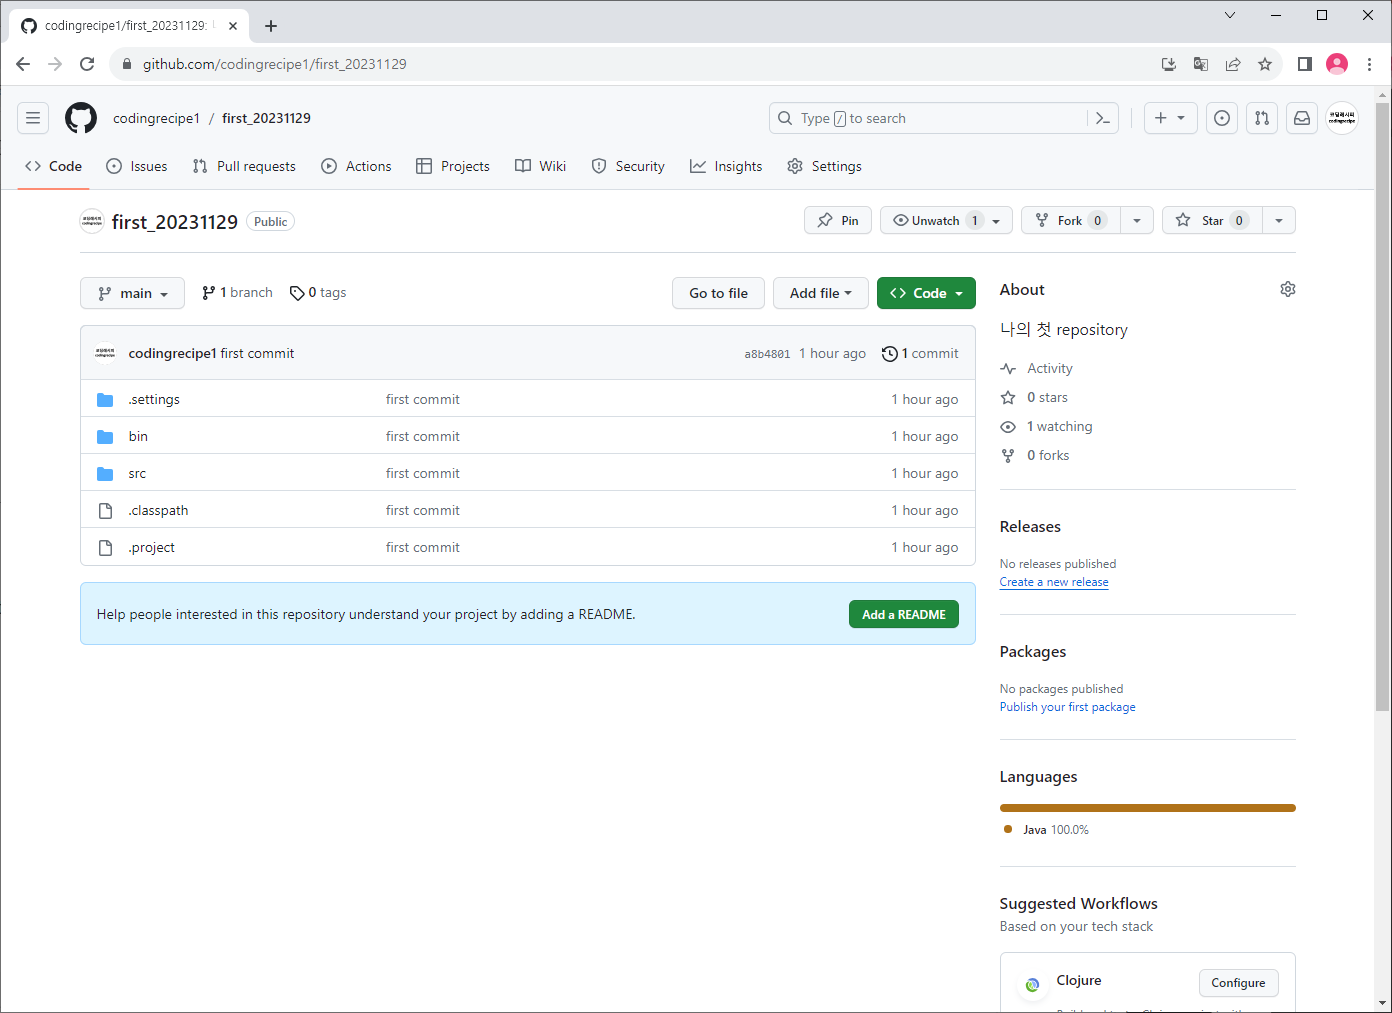The height and width of the screenshot is (1013, 1392).
Task: Open the command palette icon in search
Action: (1103, 118)
